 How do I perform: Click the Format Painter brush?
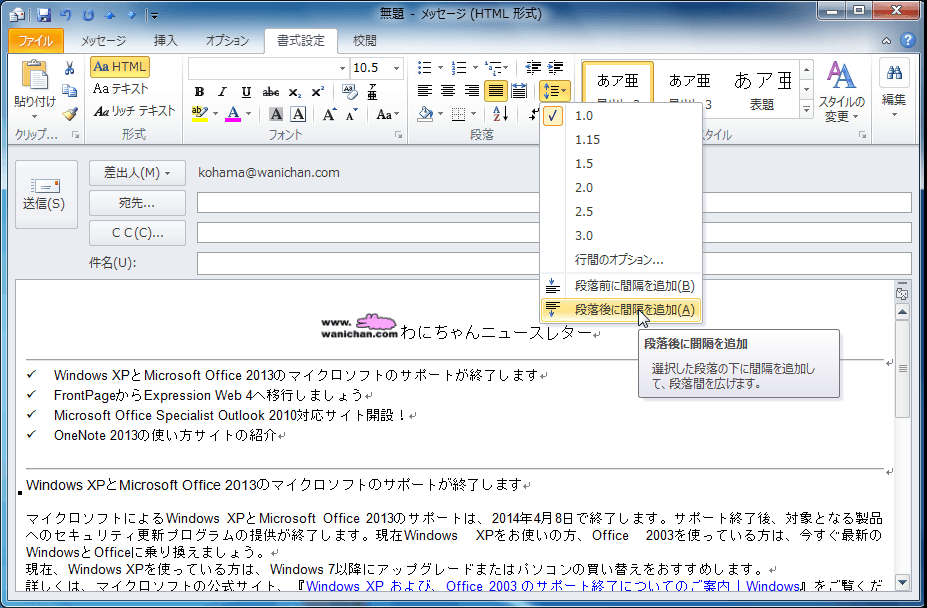click(x=70, y=113)
